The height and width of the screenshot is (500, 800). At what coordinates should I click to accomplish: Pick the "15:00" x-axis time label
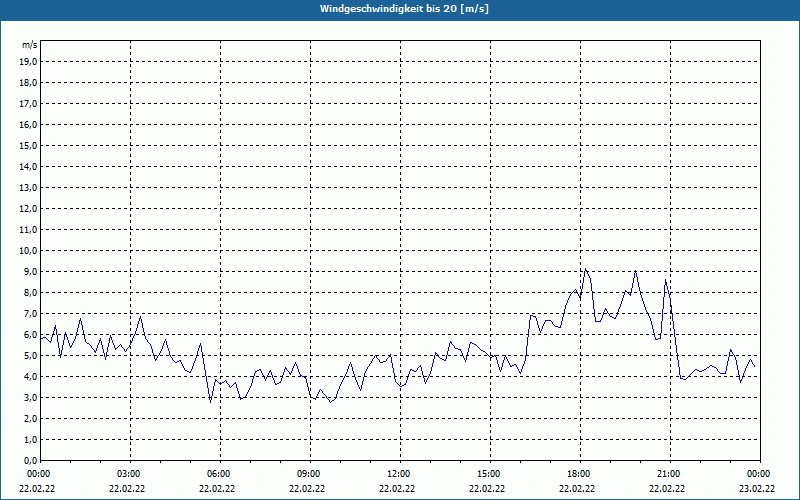[490, 474]
